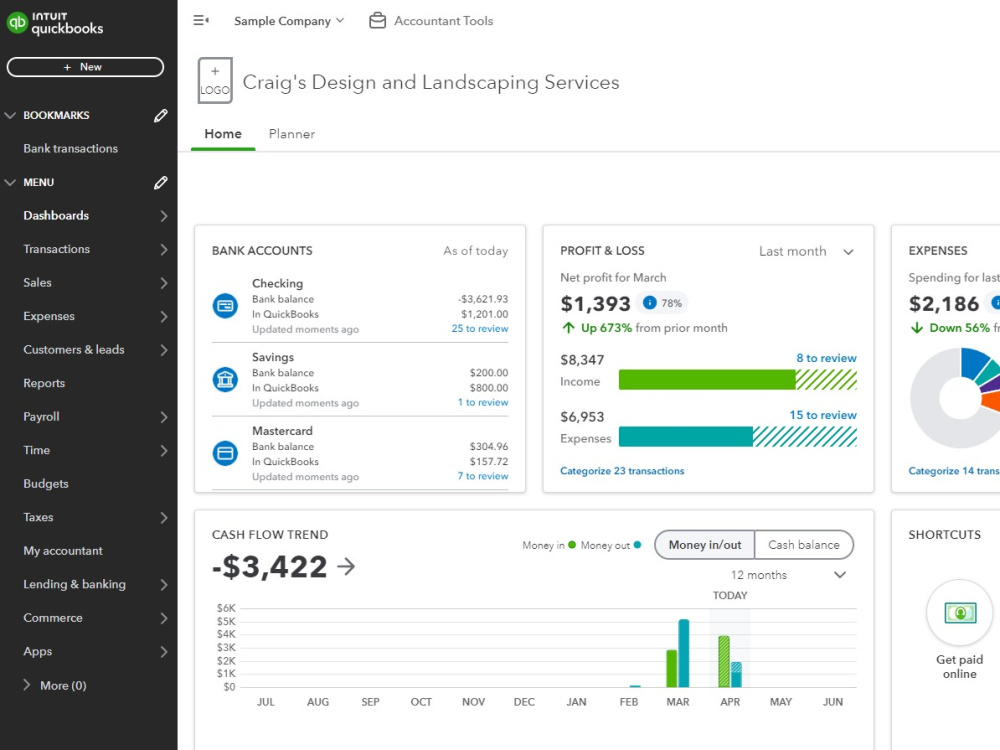This screenshot has height=750, width=1000.
Task: Click the + New button
Action: pyautogui.click(x=86, y=66)
